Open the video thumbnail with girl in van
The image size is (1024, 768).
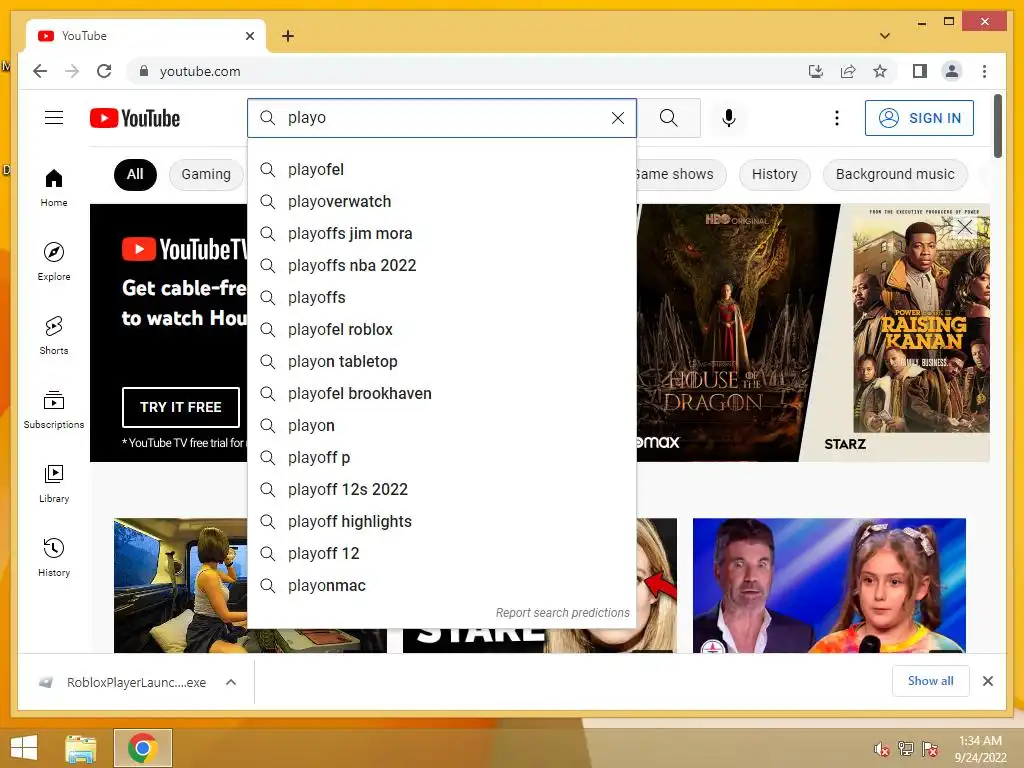tap(180, 585)
